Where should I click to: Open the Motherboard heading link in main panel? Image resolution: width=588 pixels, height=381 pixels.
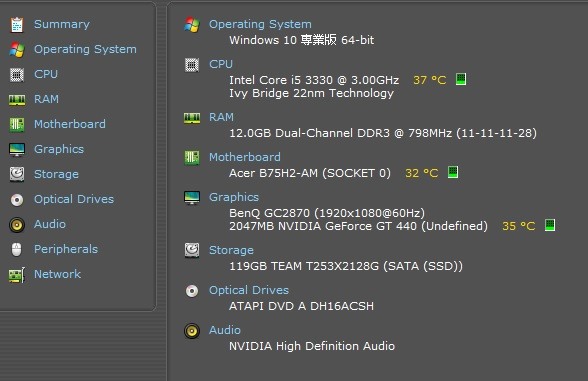244,157
